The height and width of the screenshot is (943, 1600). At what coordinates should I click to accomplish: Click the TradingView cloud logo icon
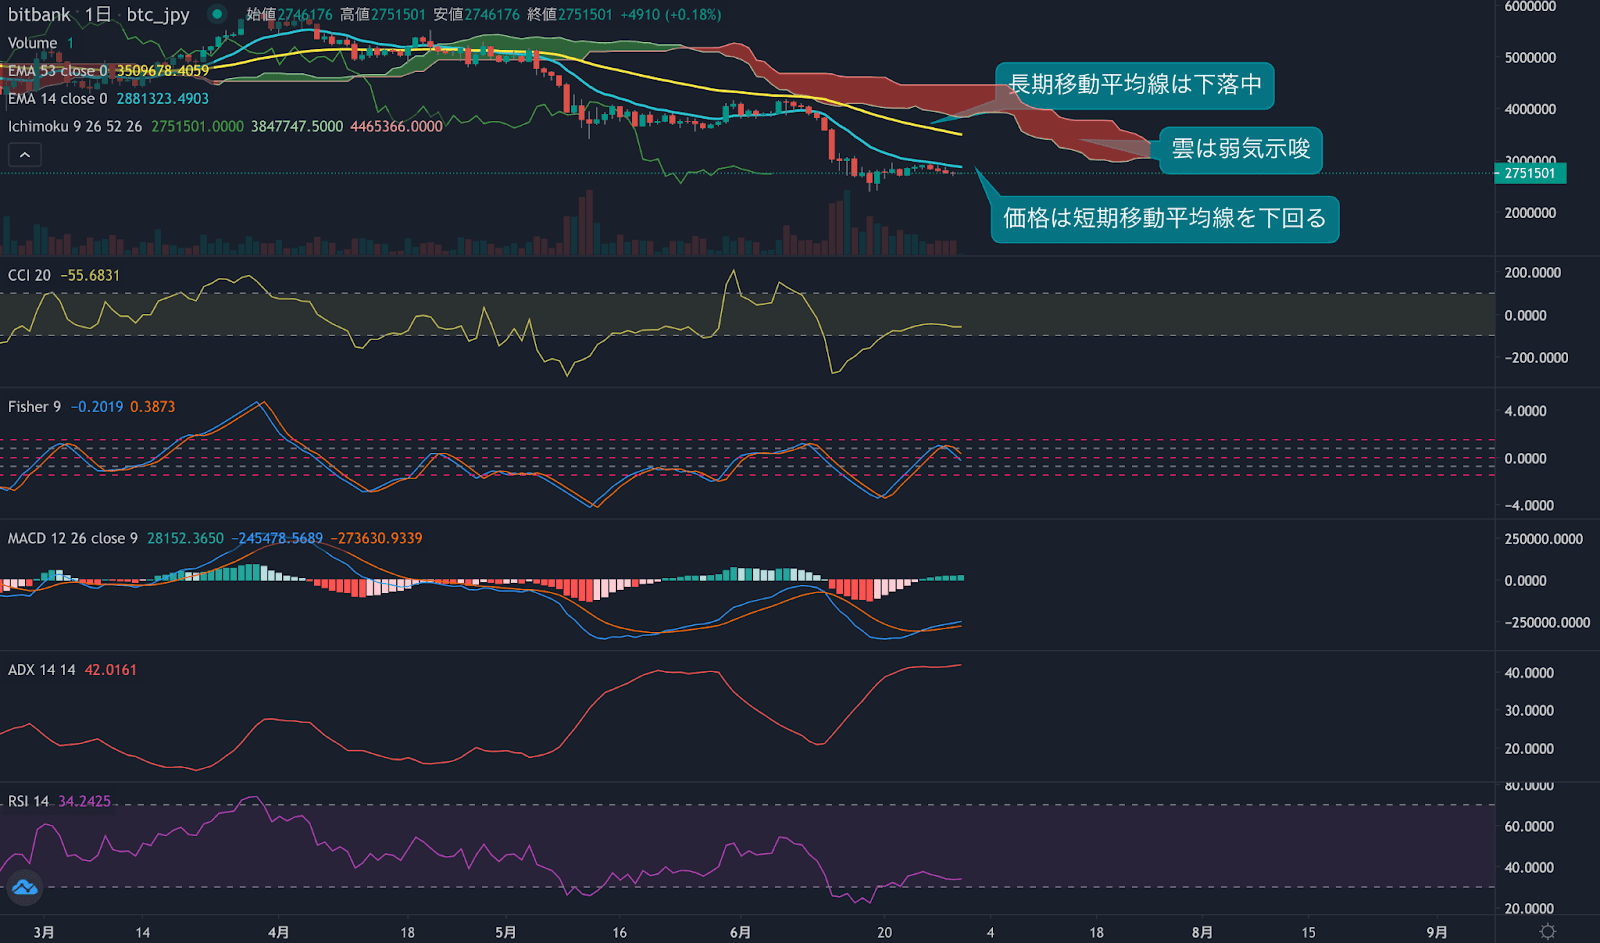click(x=24, y=887)
